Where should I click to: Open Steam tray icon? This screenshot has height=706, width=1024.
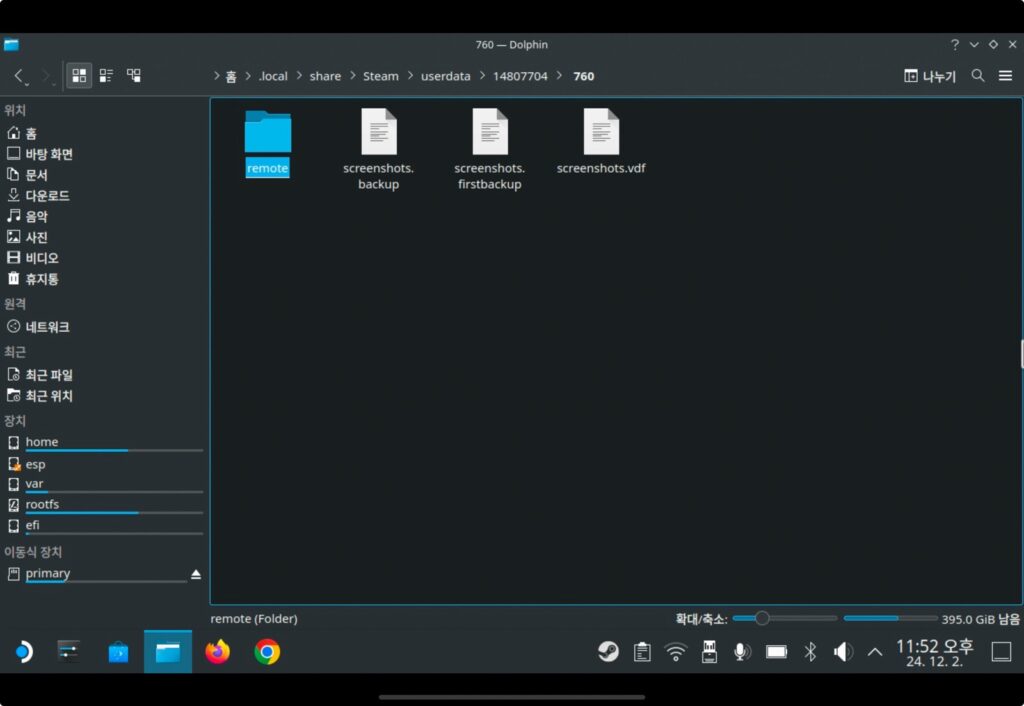tap(609, 652)
